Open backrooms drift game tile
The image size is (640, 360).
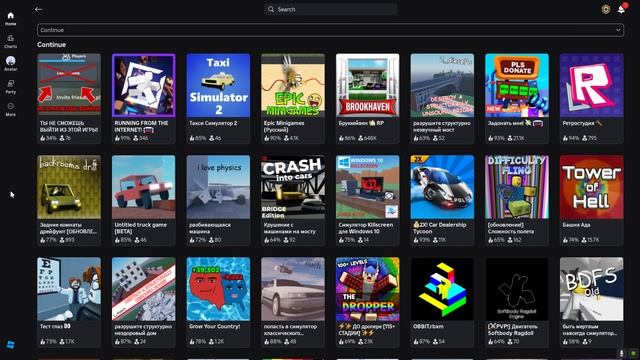tap(69, 200)
